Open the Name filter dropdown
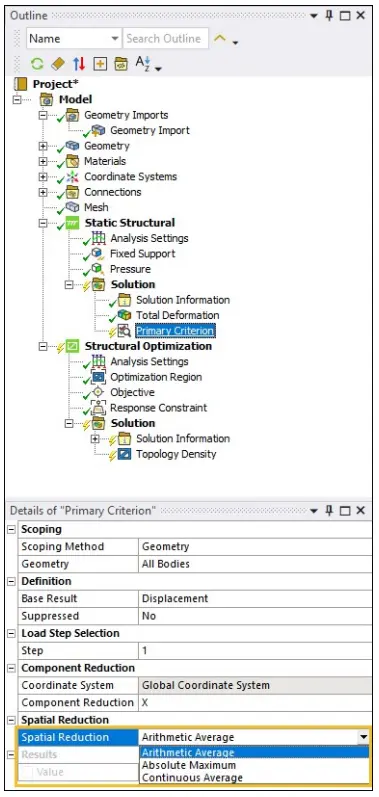 click(115, 39)
